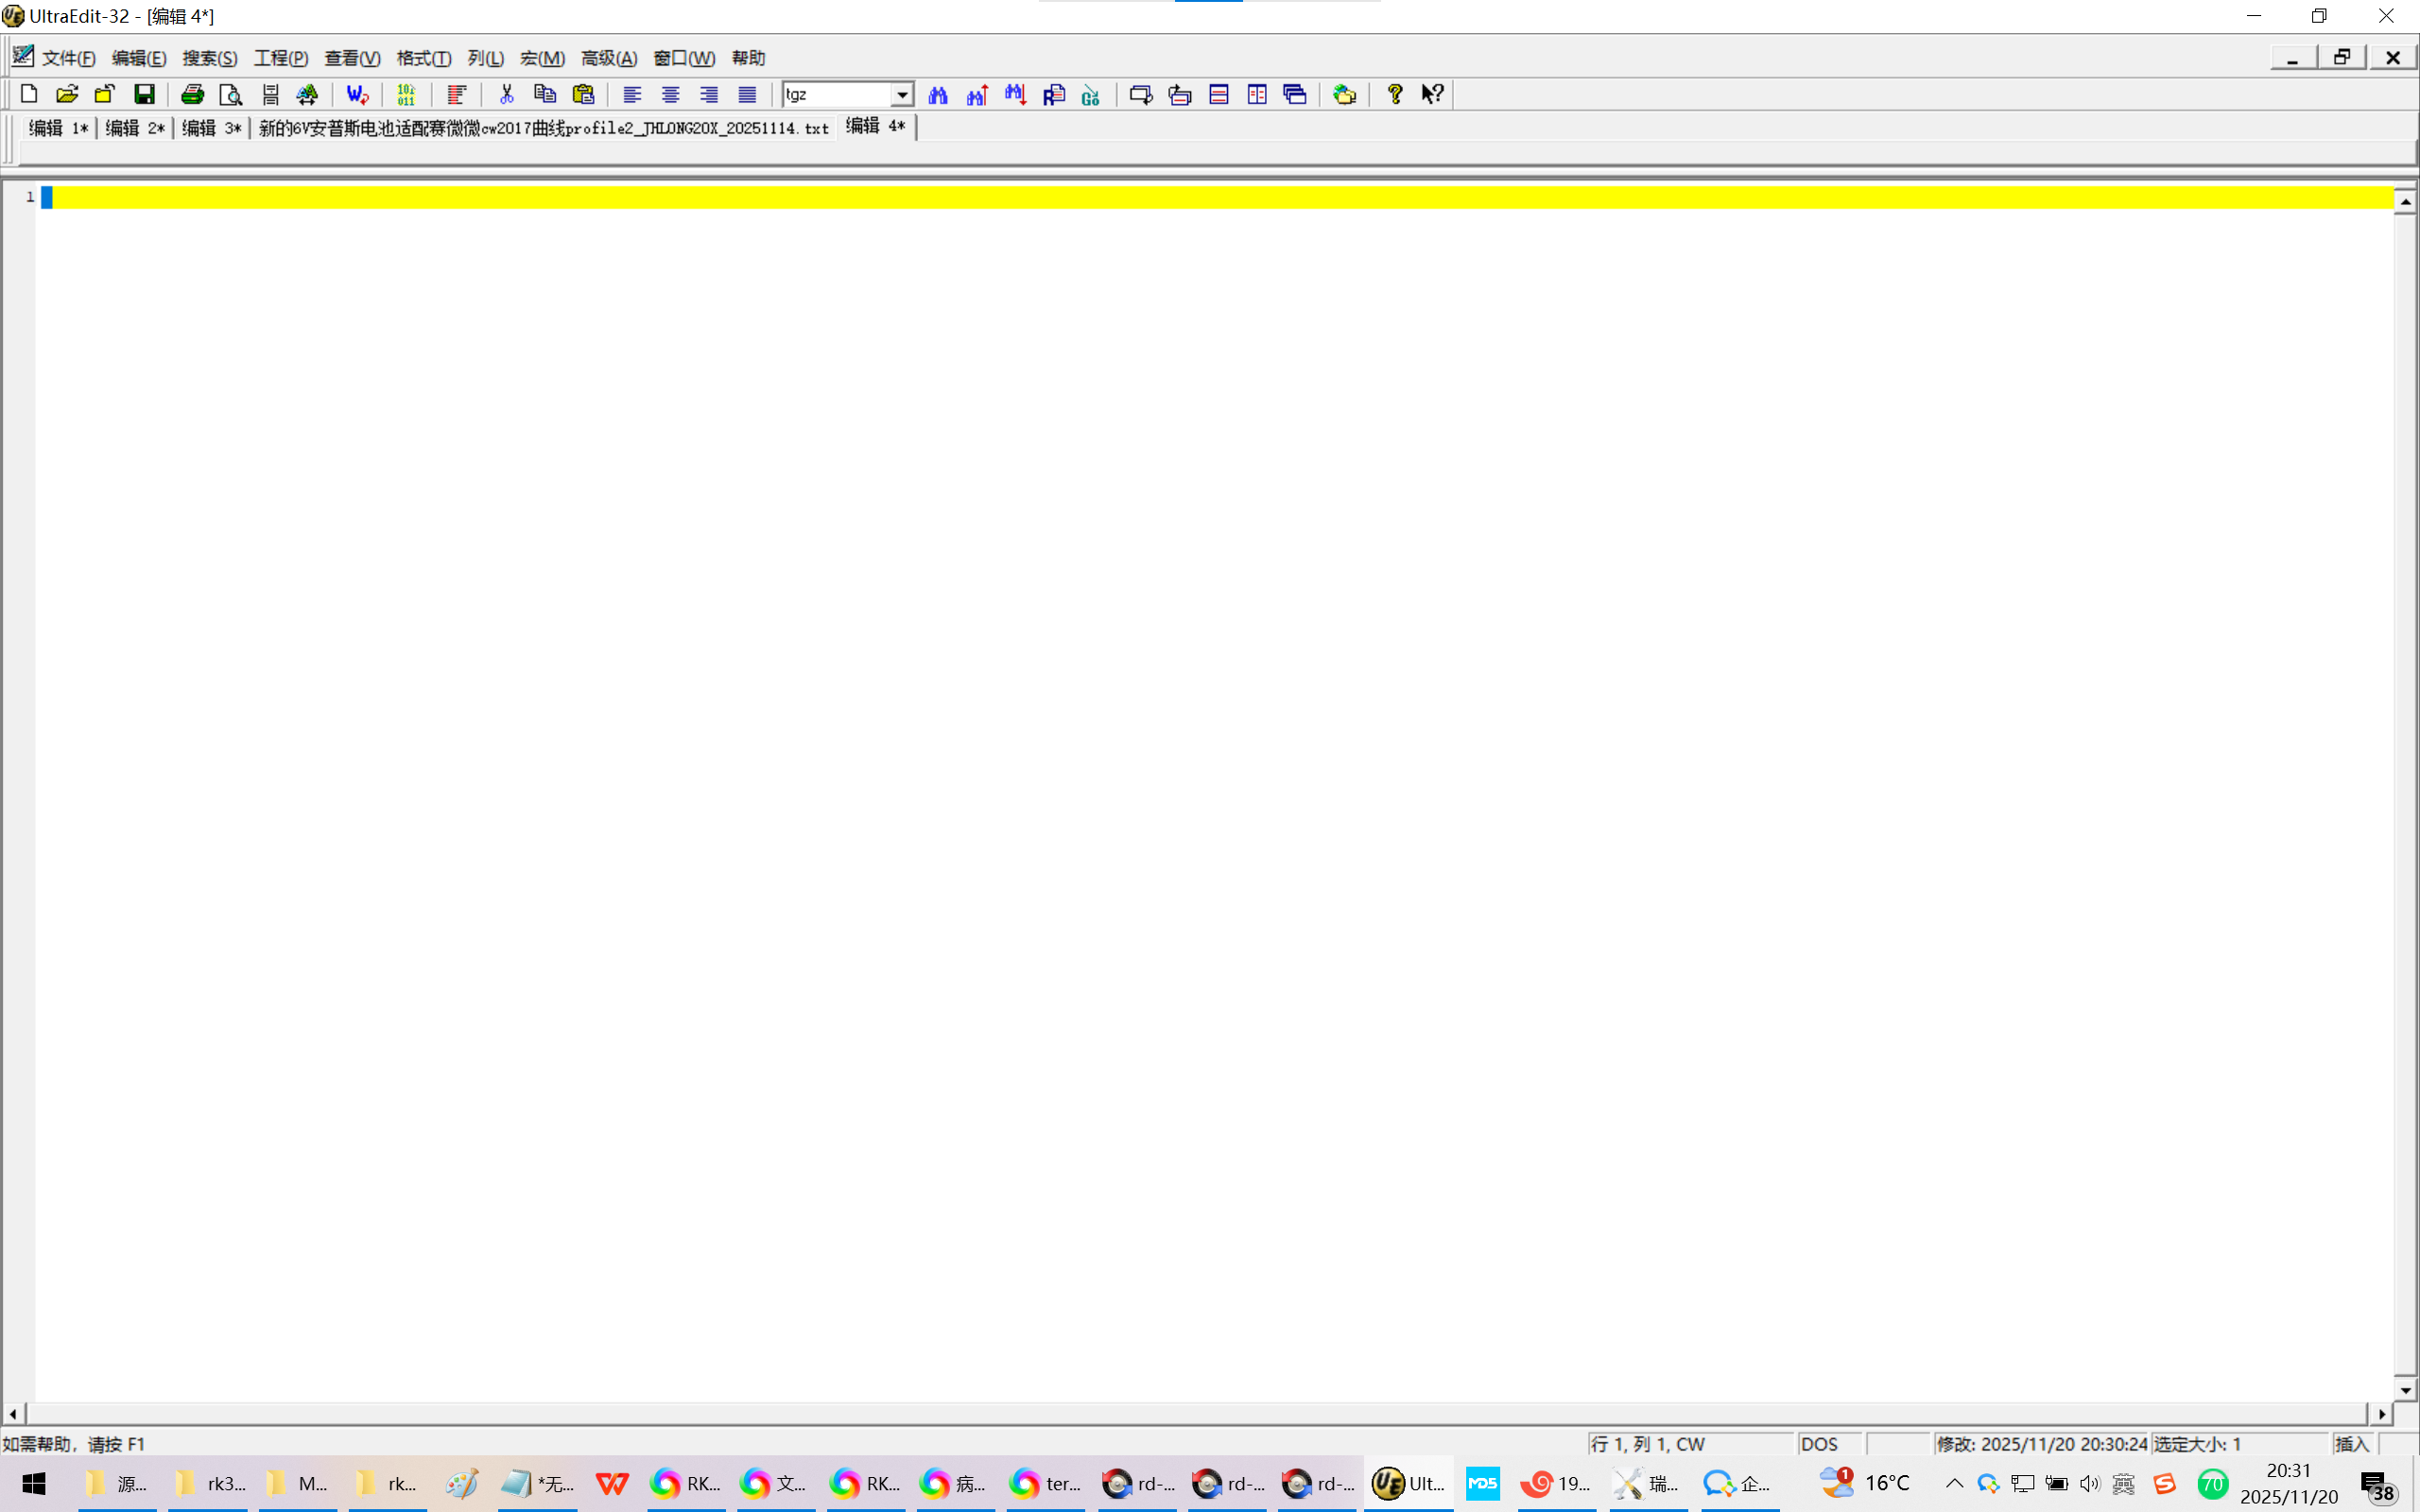
Task: Click the Cut scissors icon
Action: tap(507, 94)
